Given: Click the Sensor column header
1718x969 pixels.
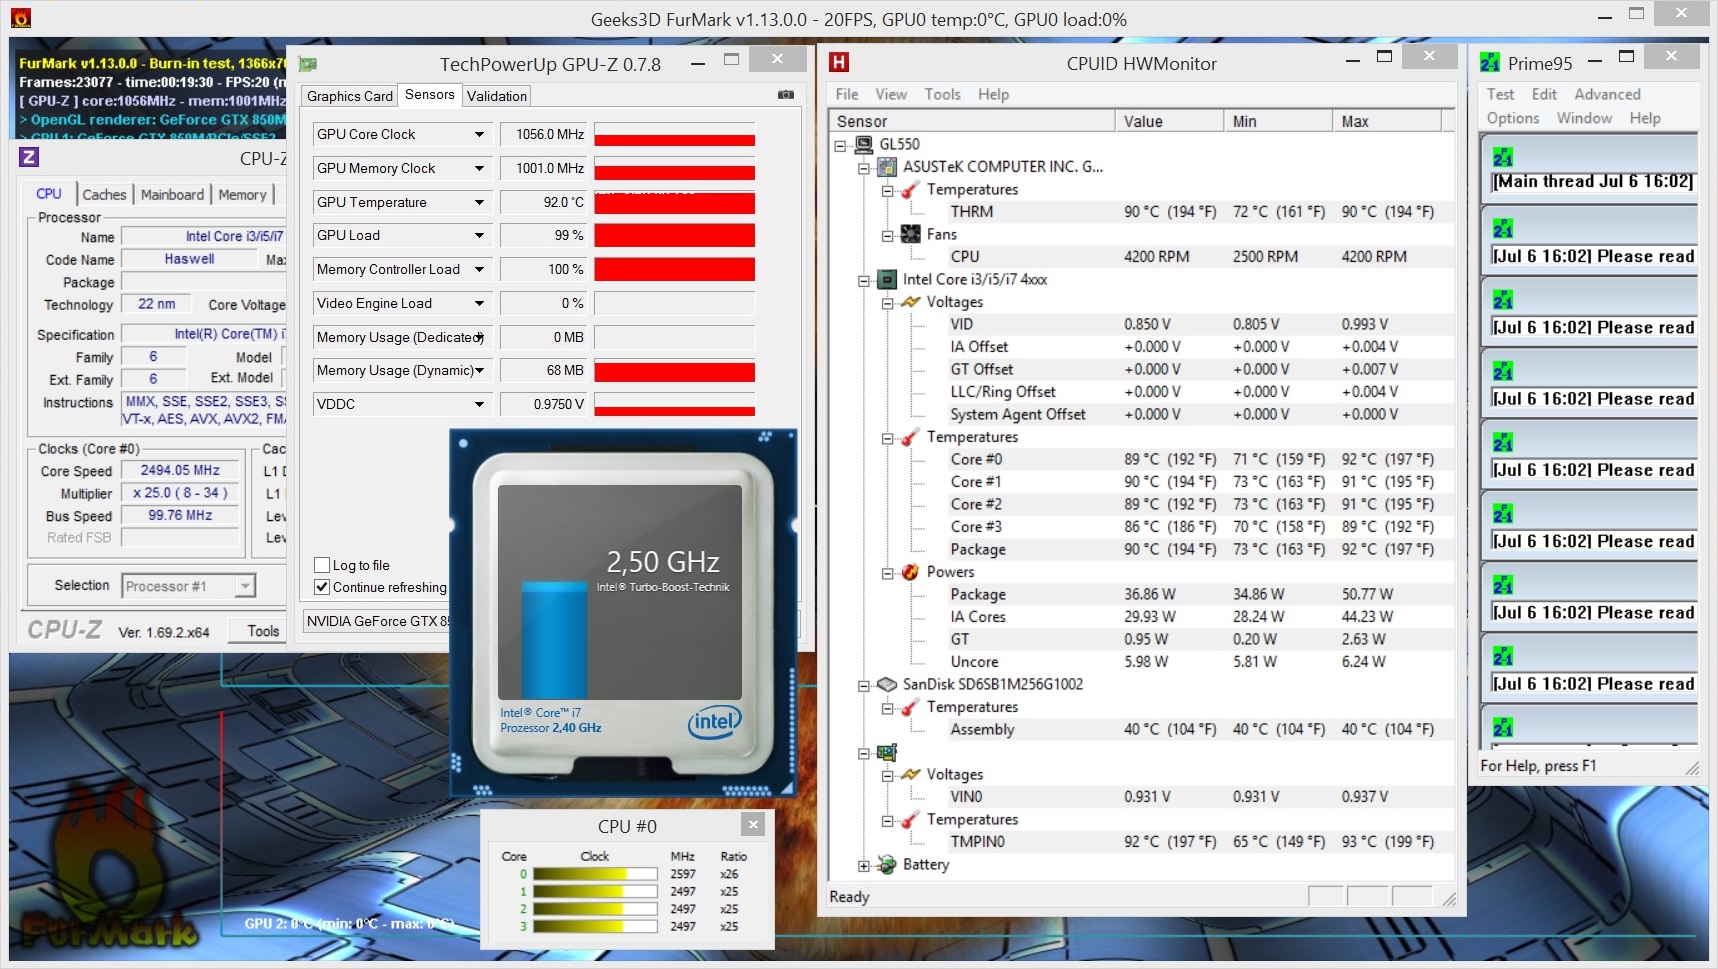Looking at the screenshot, I should [972, 121].
